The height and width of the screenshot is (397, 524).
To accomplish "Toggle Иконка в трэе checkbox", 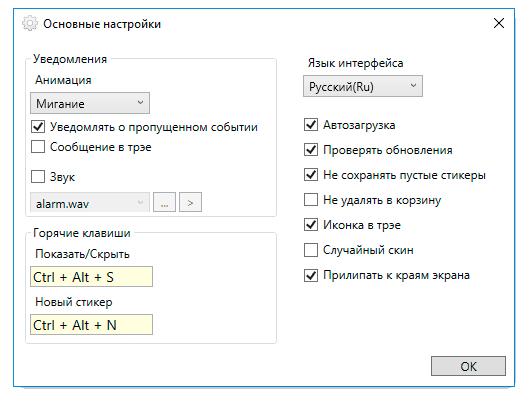I will tap(311, 225).
